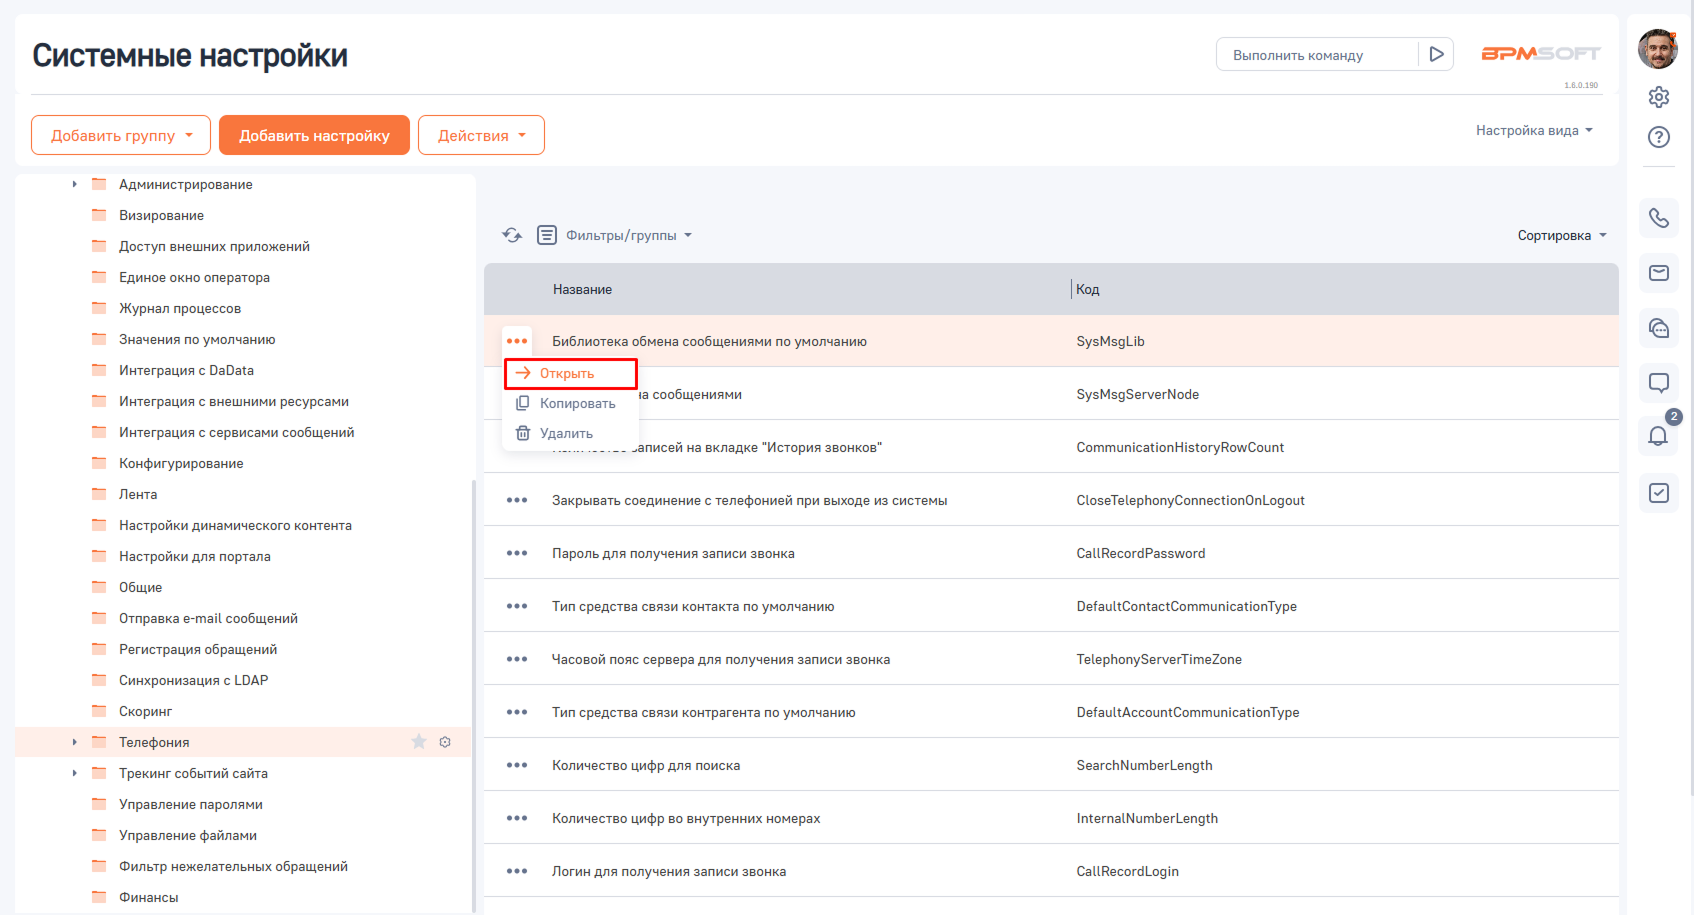
Task: Expand the Трекинг событий сайта folder
Action: click(74, 773)
